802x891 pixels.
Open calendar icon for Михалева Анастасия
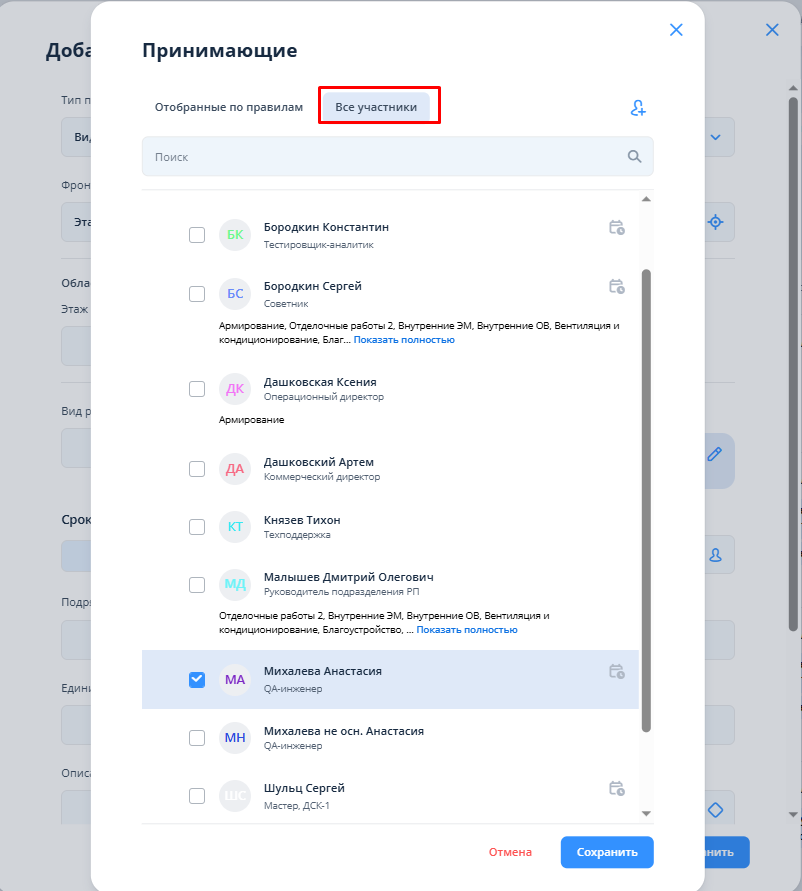[x=617, y=671]
